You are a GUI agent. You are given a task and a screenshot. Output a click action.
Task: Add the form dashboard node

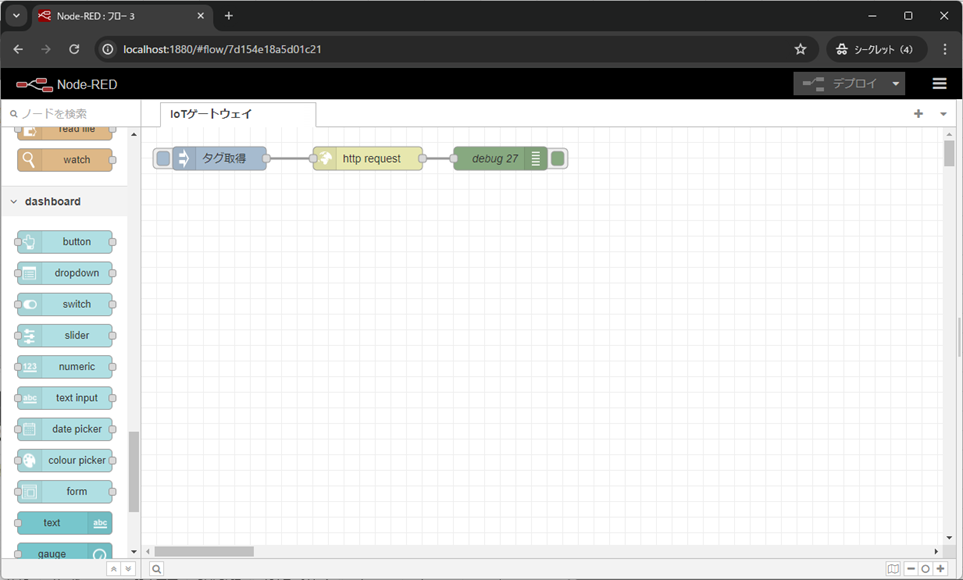[x=65, y=492]
